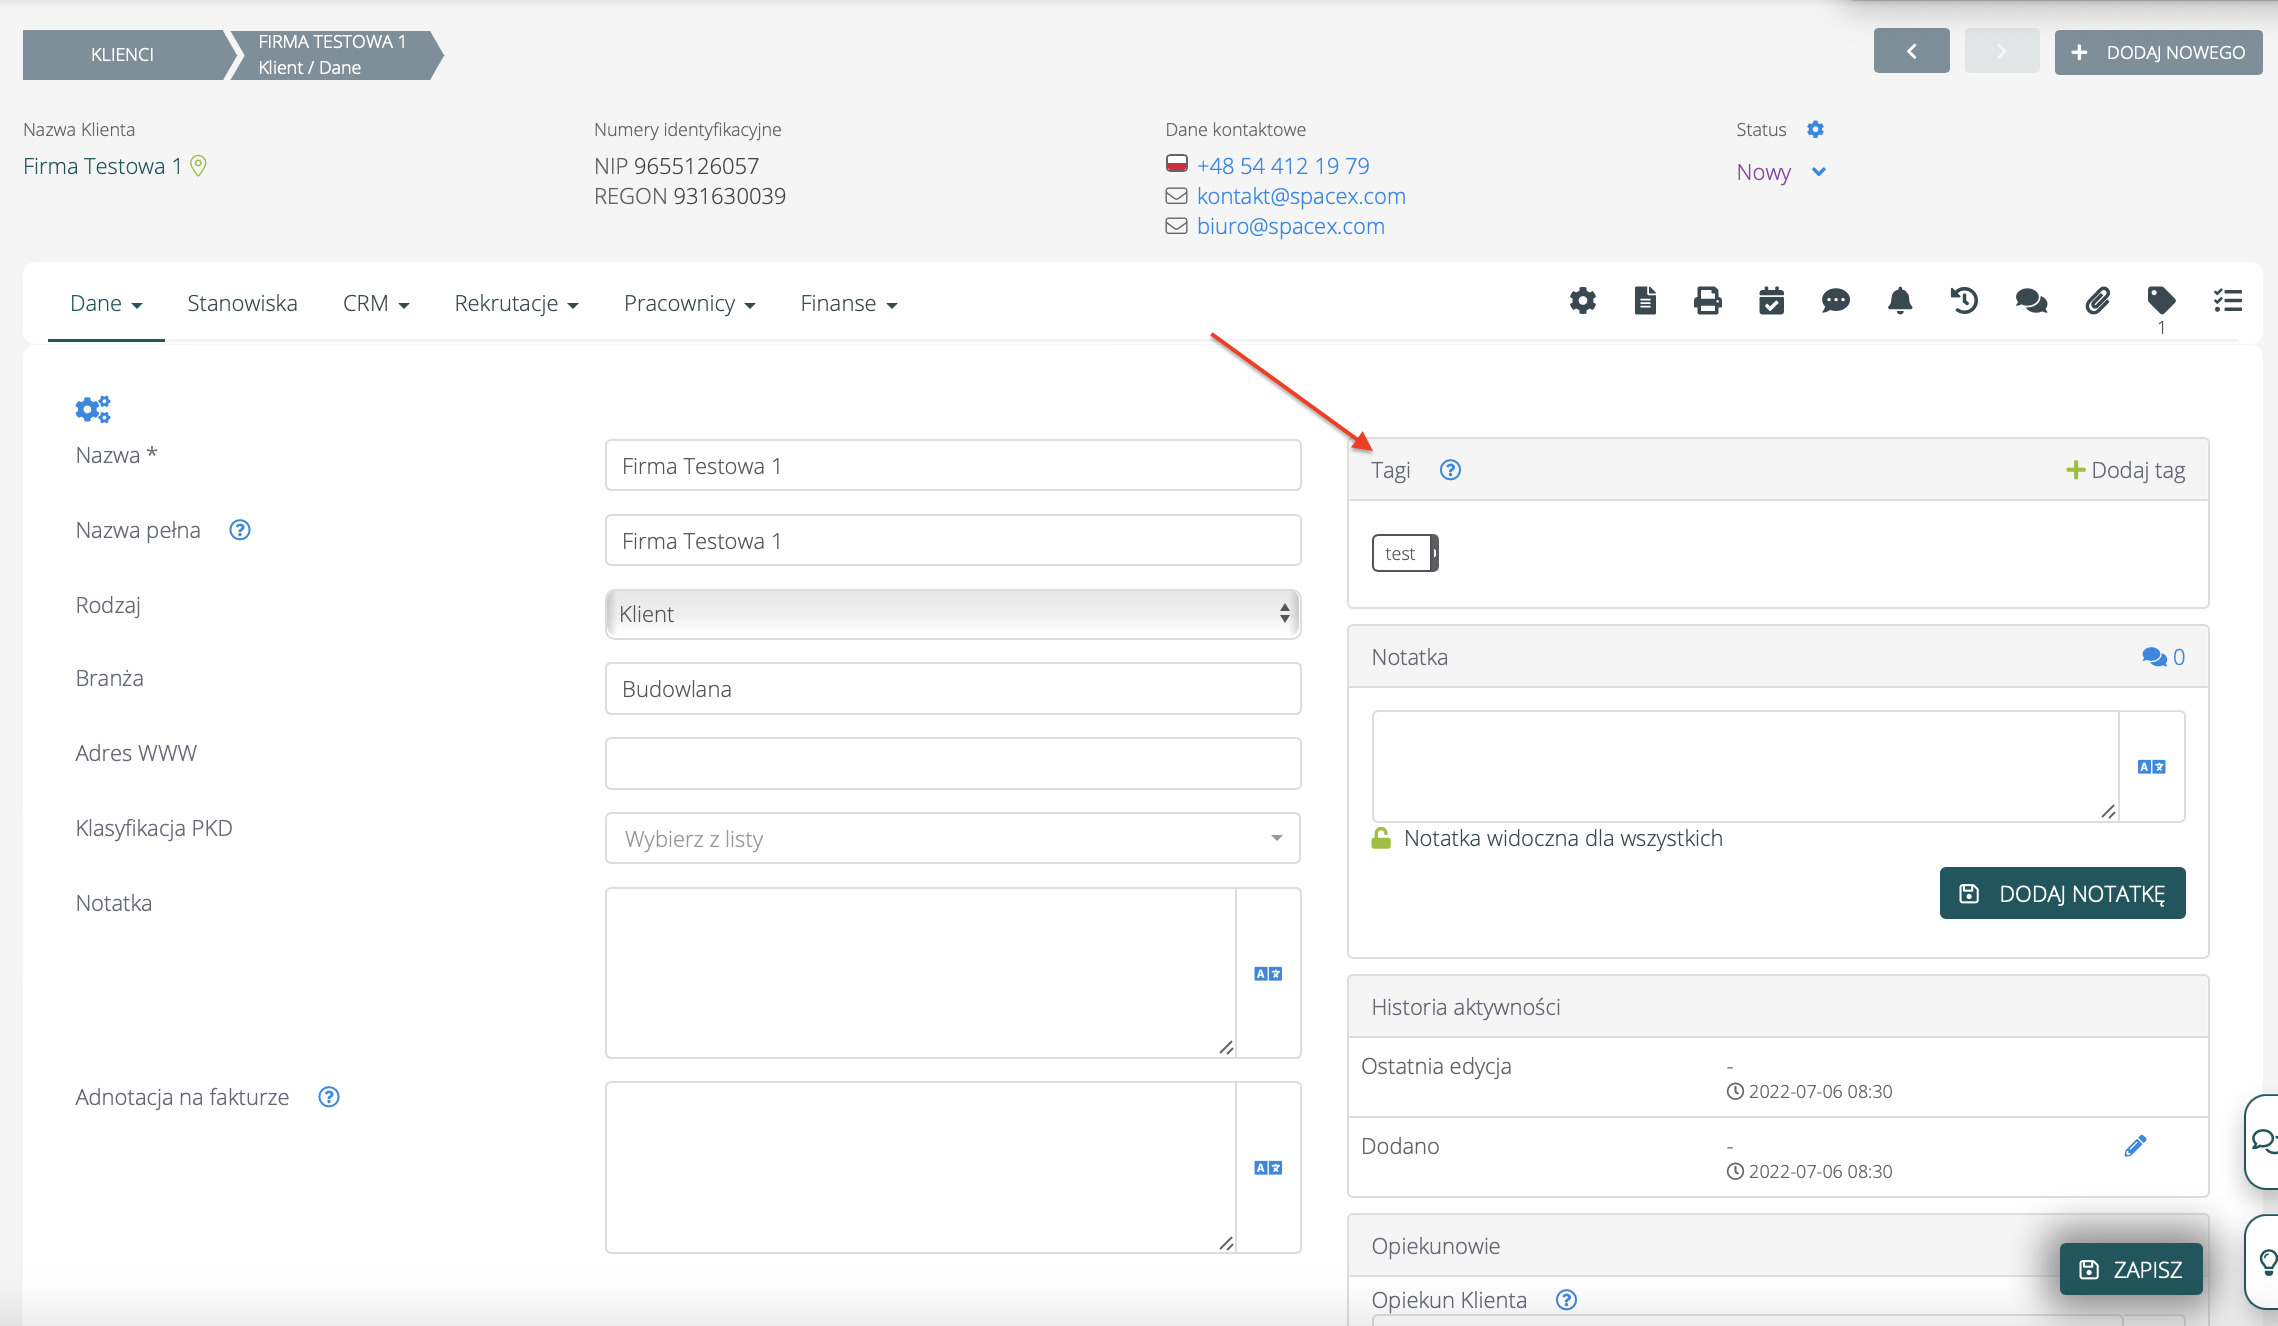Click into the Adres WWW input field
This screenshot has width=2278, height=1326.
click(x=952, y=764)
